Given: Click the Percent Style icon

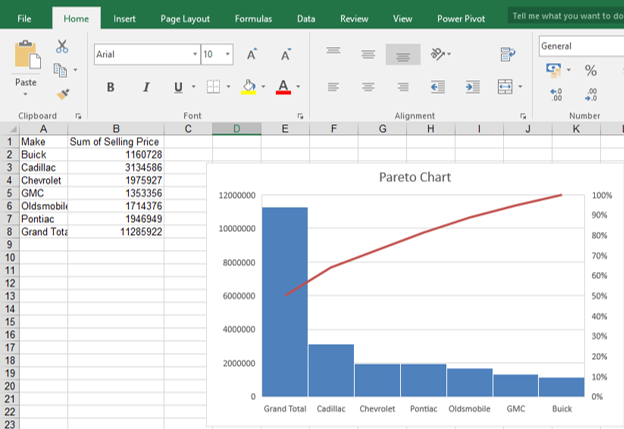Looking at the screenshot, I should pos(591,70).
